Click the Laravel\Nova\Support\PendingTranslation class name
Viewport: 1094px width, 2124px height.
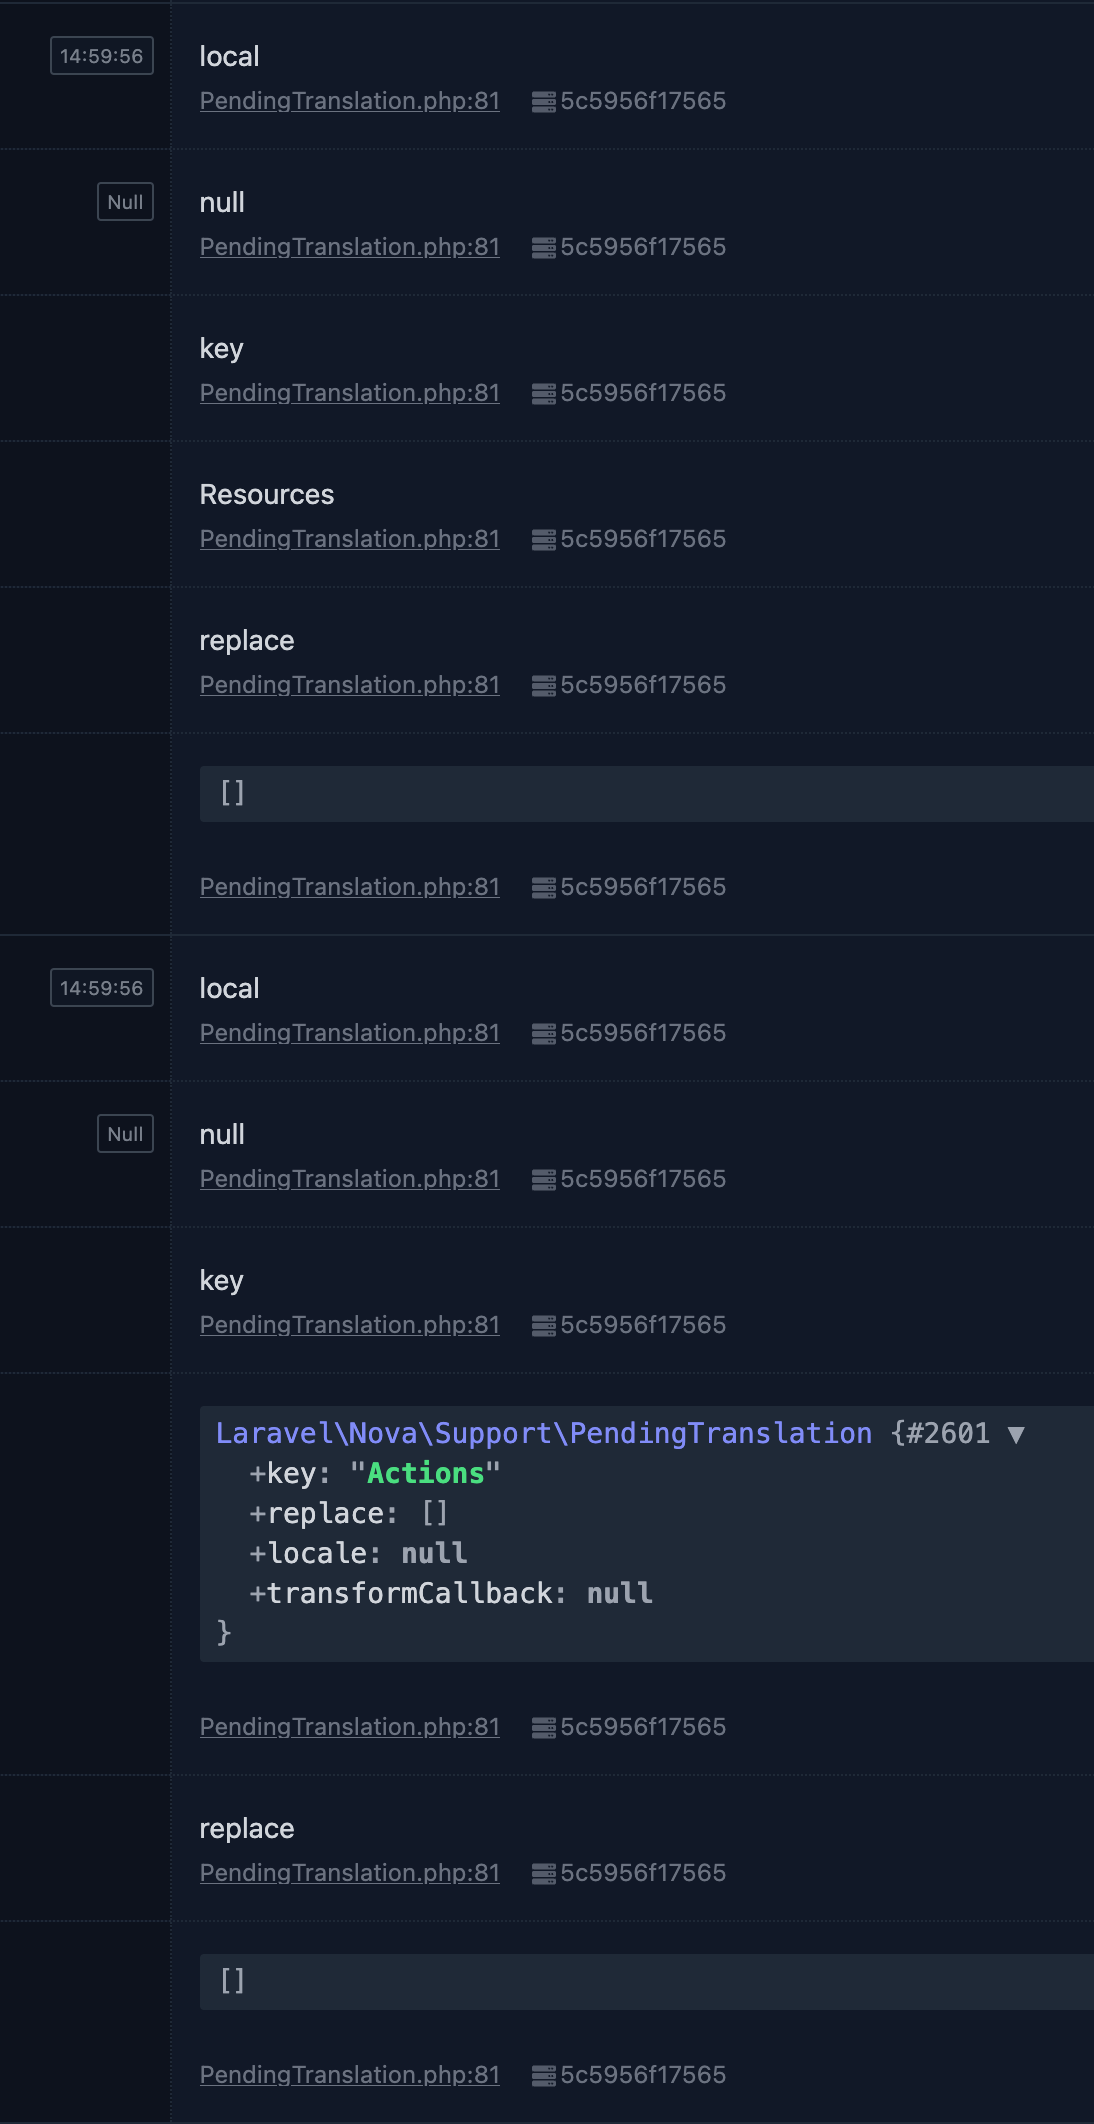point(544,1434)
